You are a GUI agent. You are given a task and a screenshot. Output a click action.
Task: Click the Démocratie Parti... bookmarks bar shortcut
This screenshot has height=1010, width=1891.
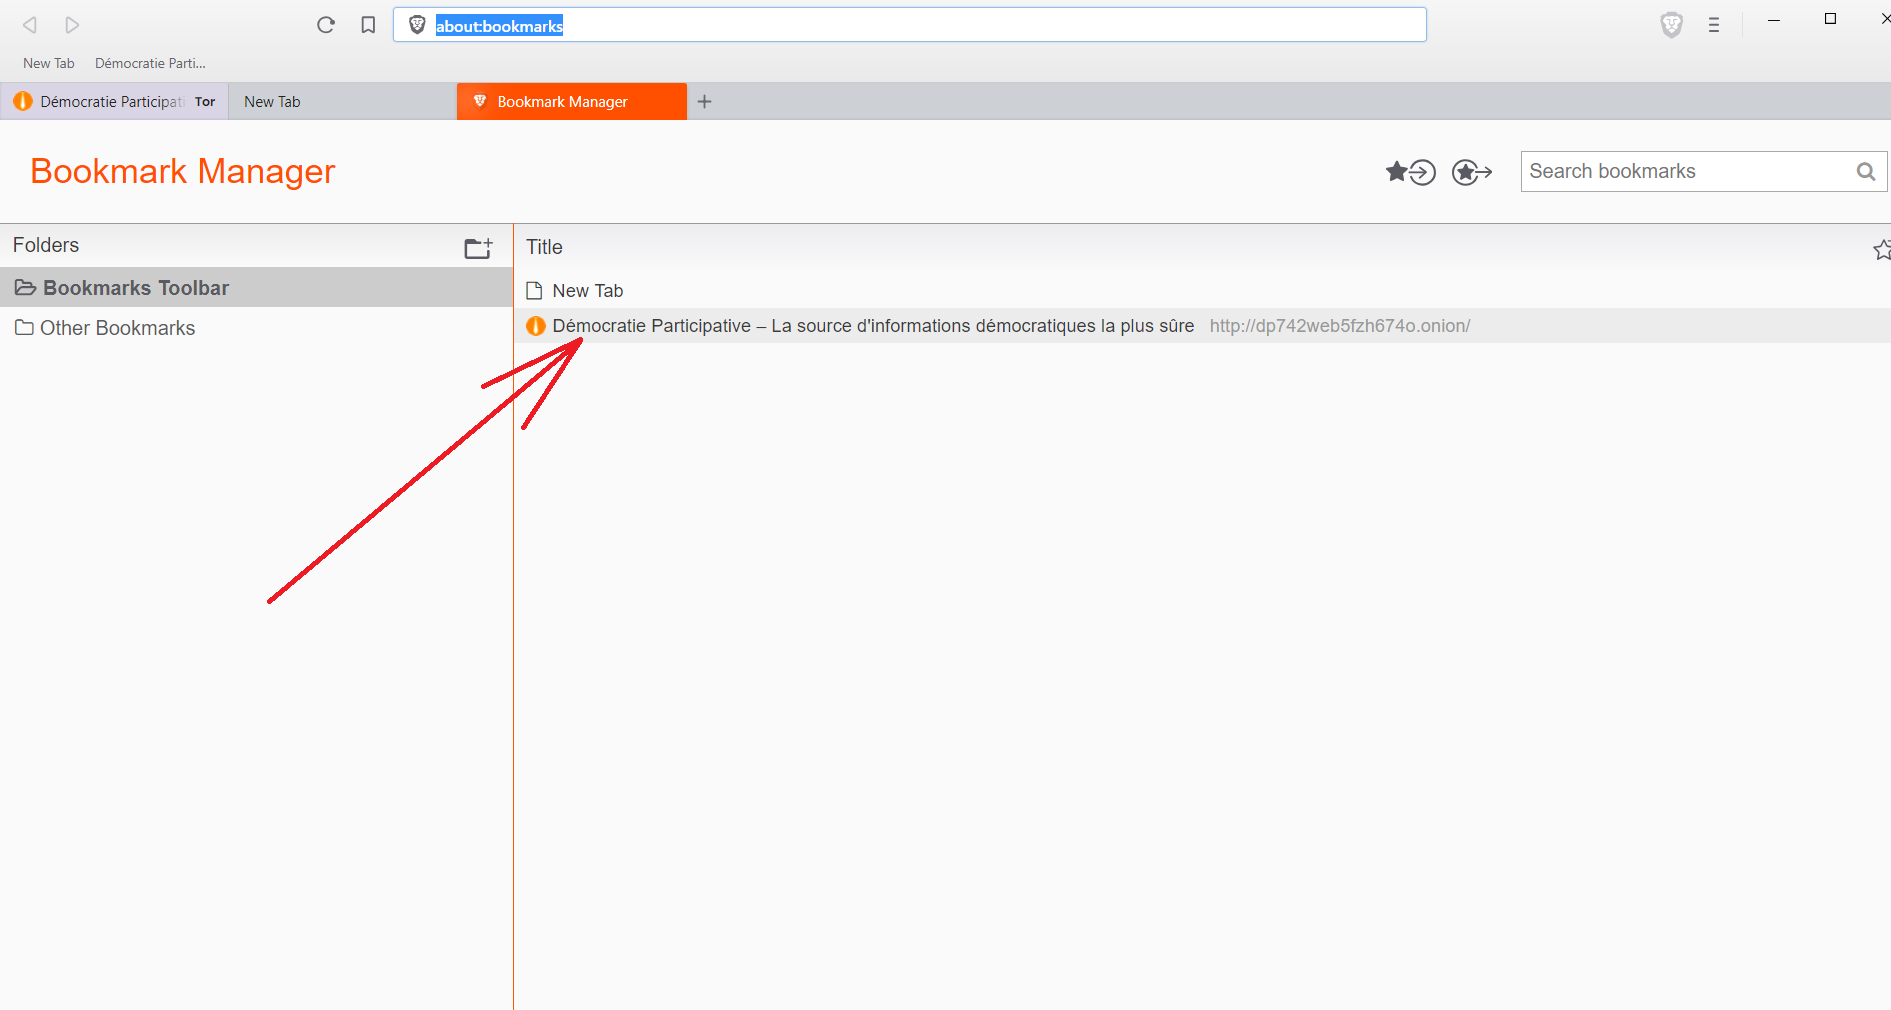pyautogui.click(x=150, y=63)
